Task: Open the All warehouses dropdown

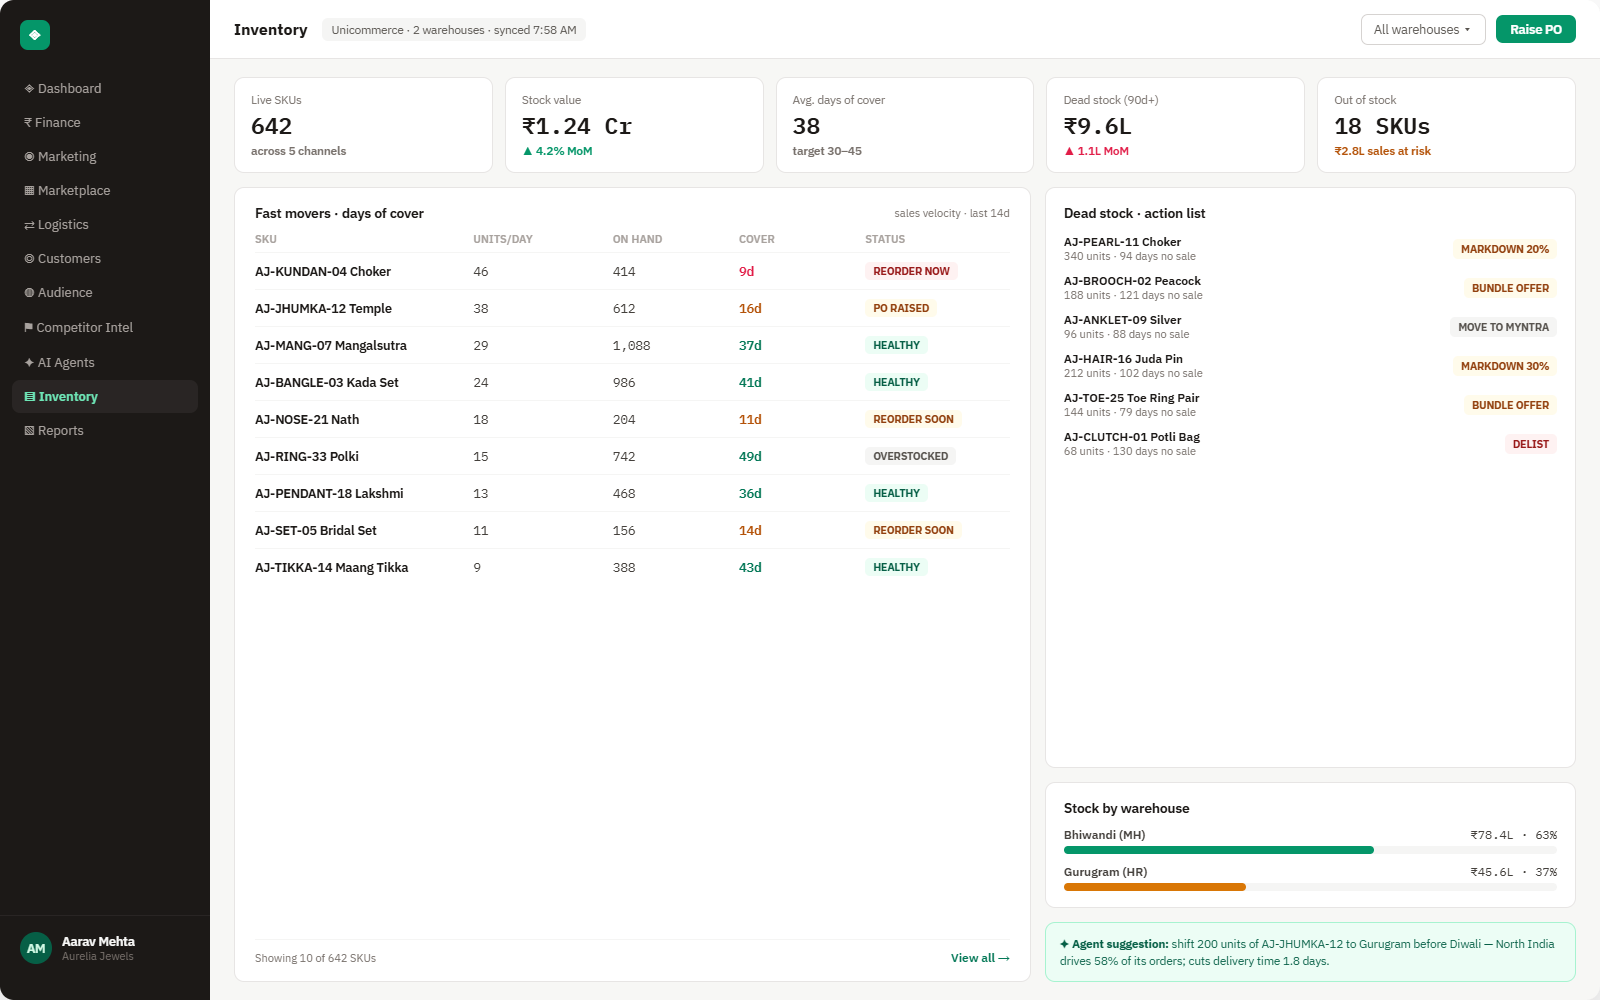Action: pos(1422,30)
